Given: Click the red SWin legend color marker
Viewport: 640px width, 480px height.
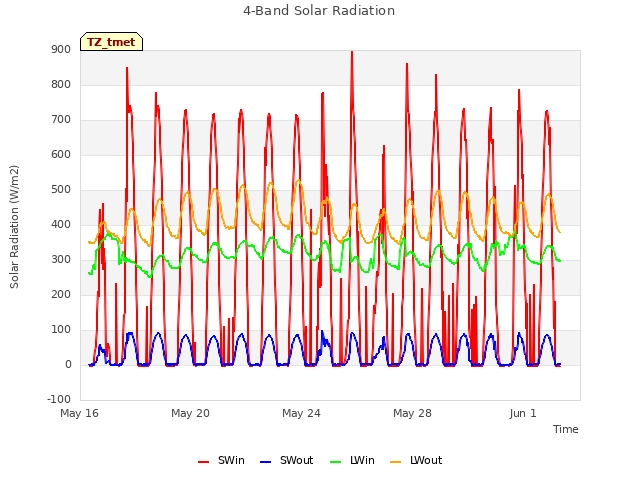Looking at the screenshot, I should pos(203,462).
